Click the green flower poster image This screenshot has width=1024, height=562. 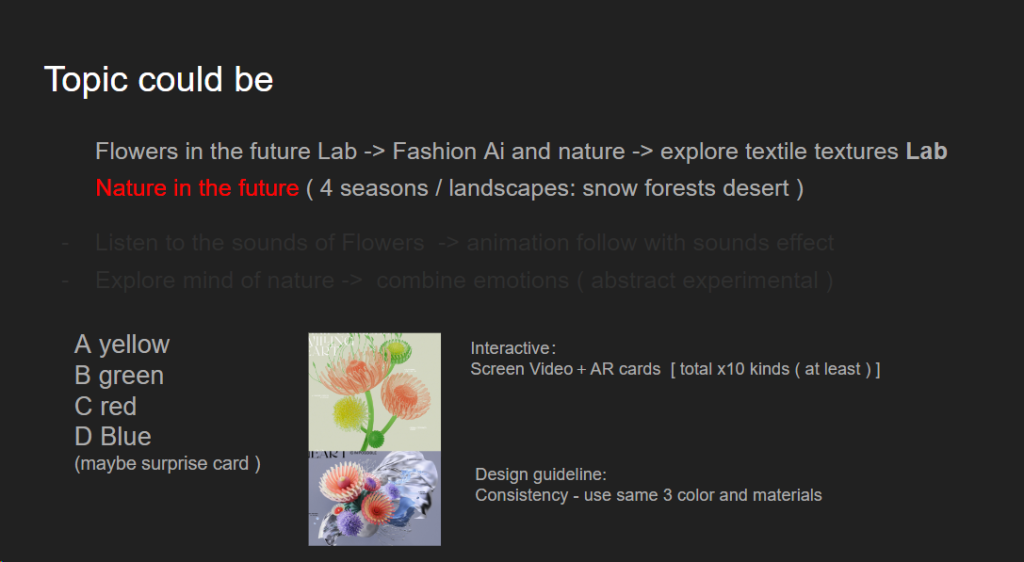(375, 392)
